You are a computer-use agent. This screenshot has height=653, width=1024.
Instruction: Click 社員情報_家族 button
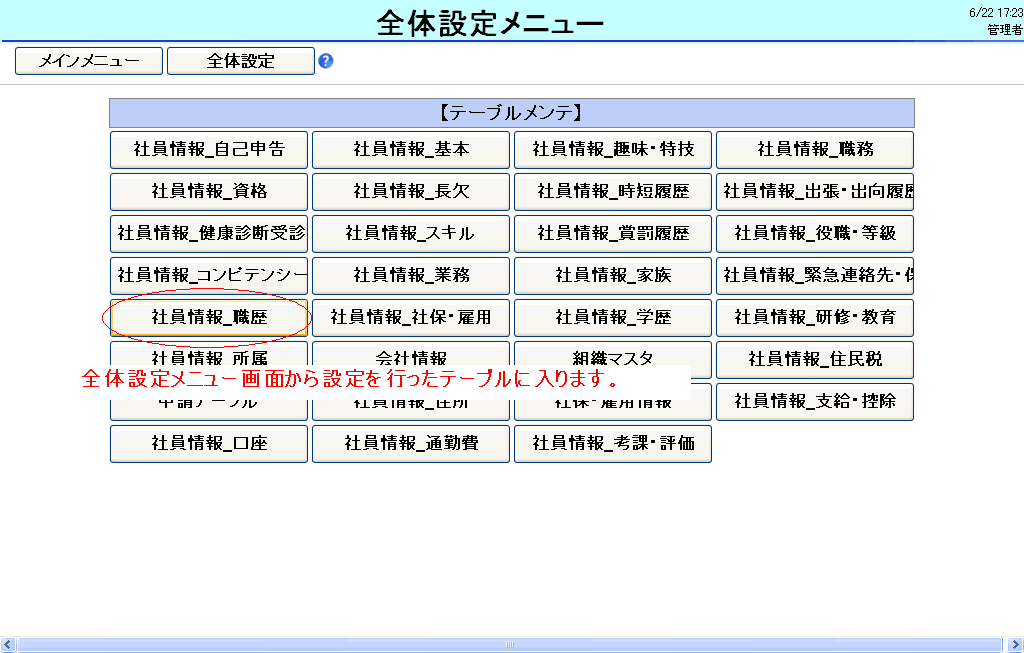(x=613, y=276)
